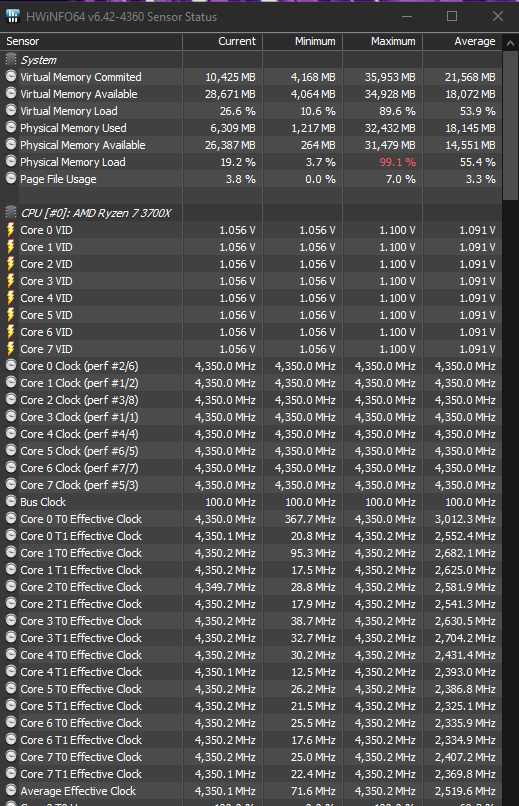Click the Core 0 Clock (perf #2/6) icon
Screen dimensions: 519x806
click(x=11, y=365)
